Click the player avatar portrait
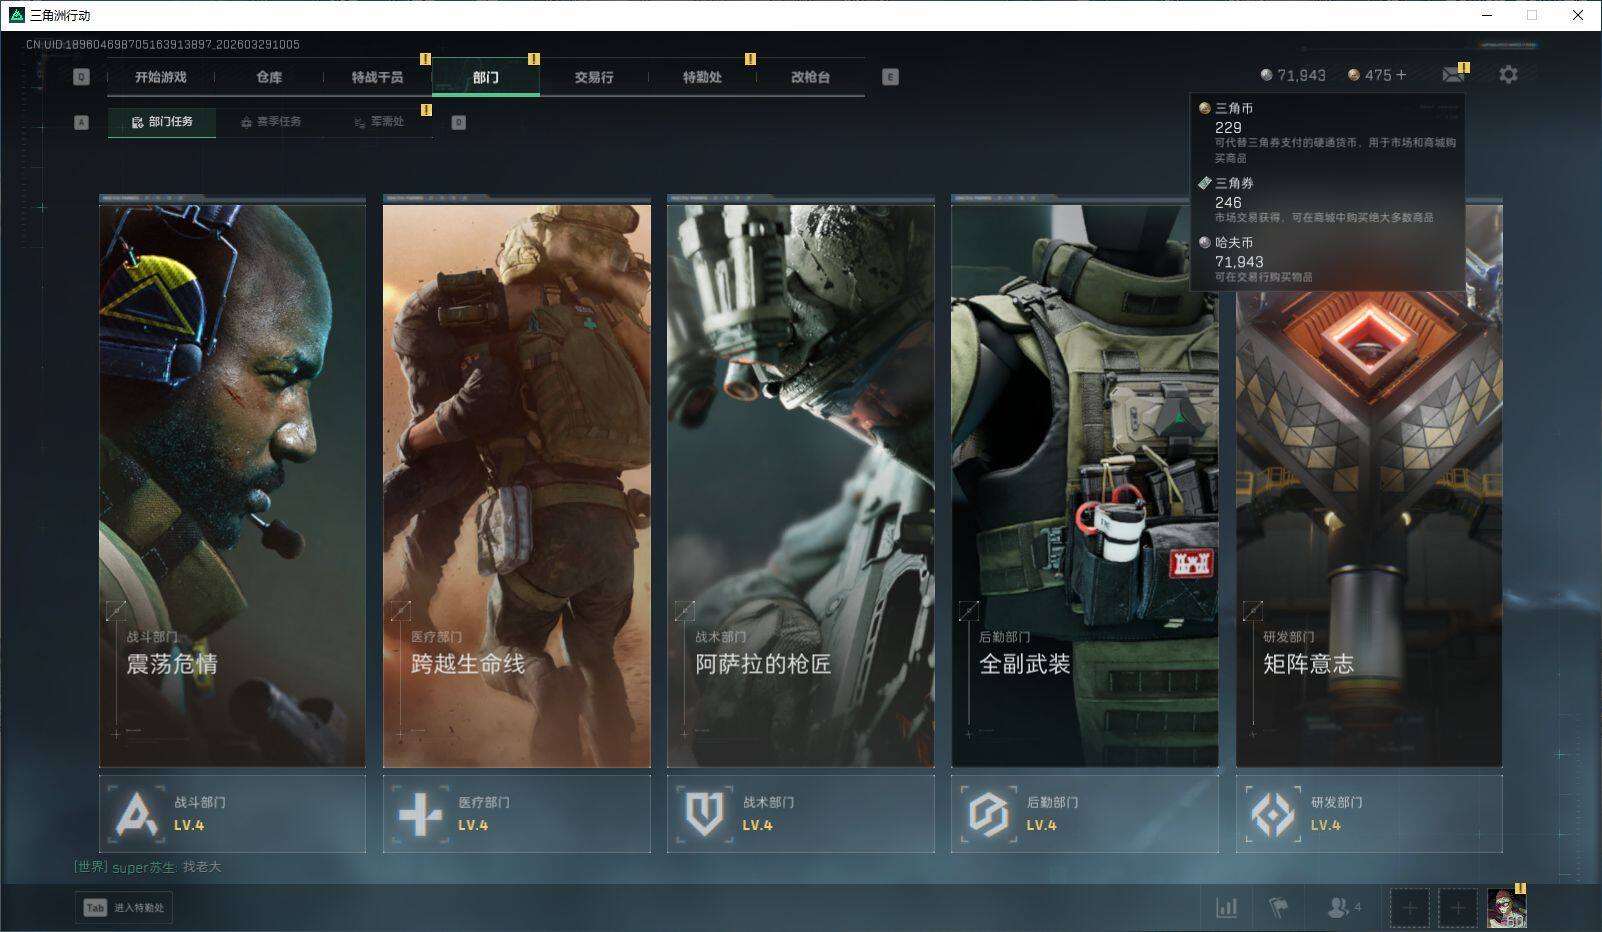 click(x=1506, y=908)
